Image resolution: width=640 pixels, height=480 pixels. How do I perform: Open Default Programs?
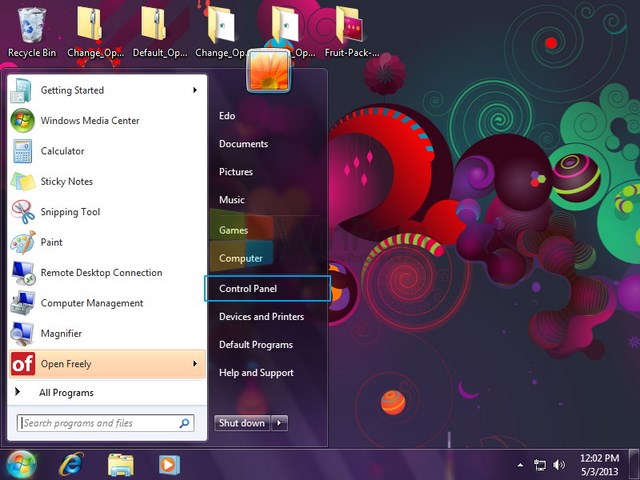256,345
